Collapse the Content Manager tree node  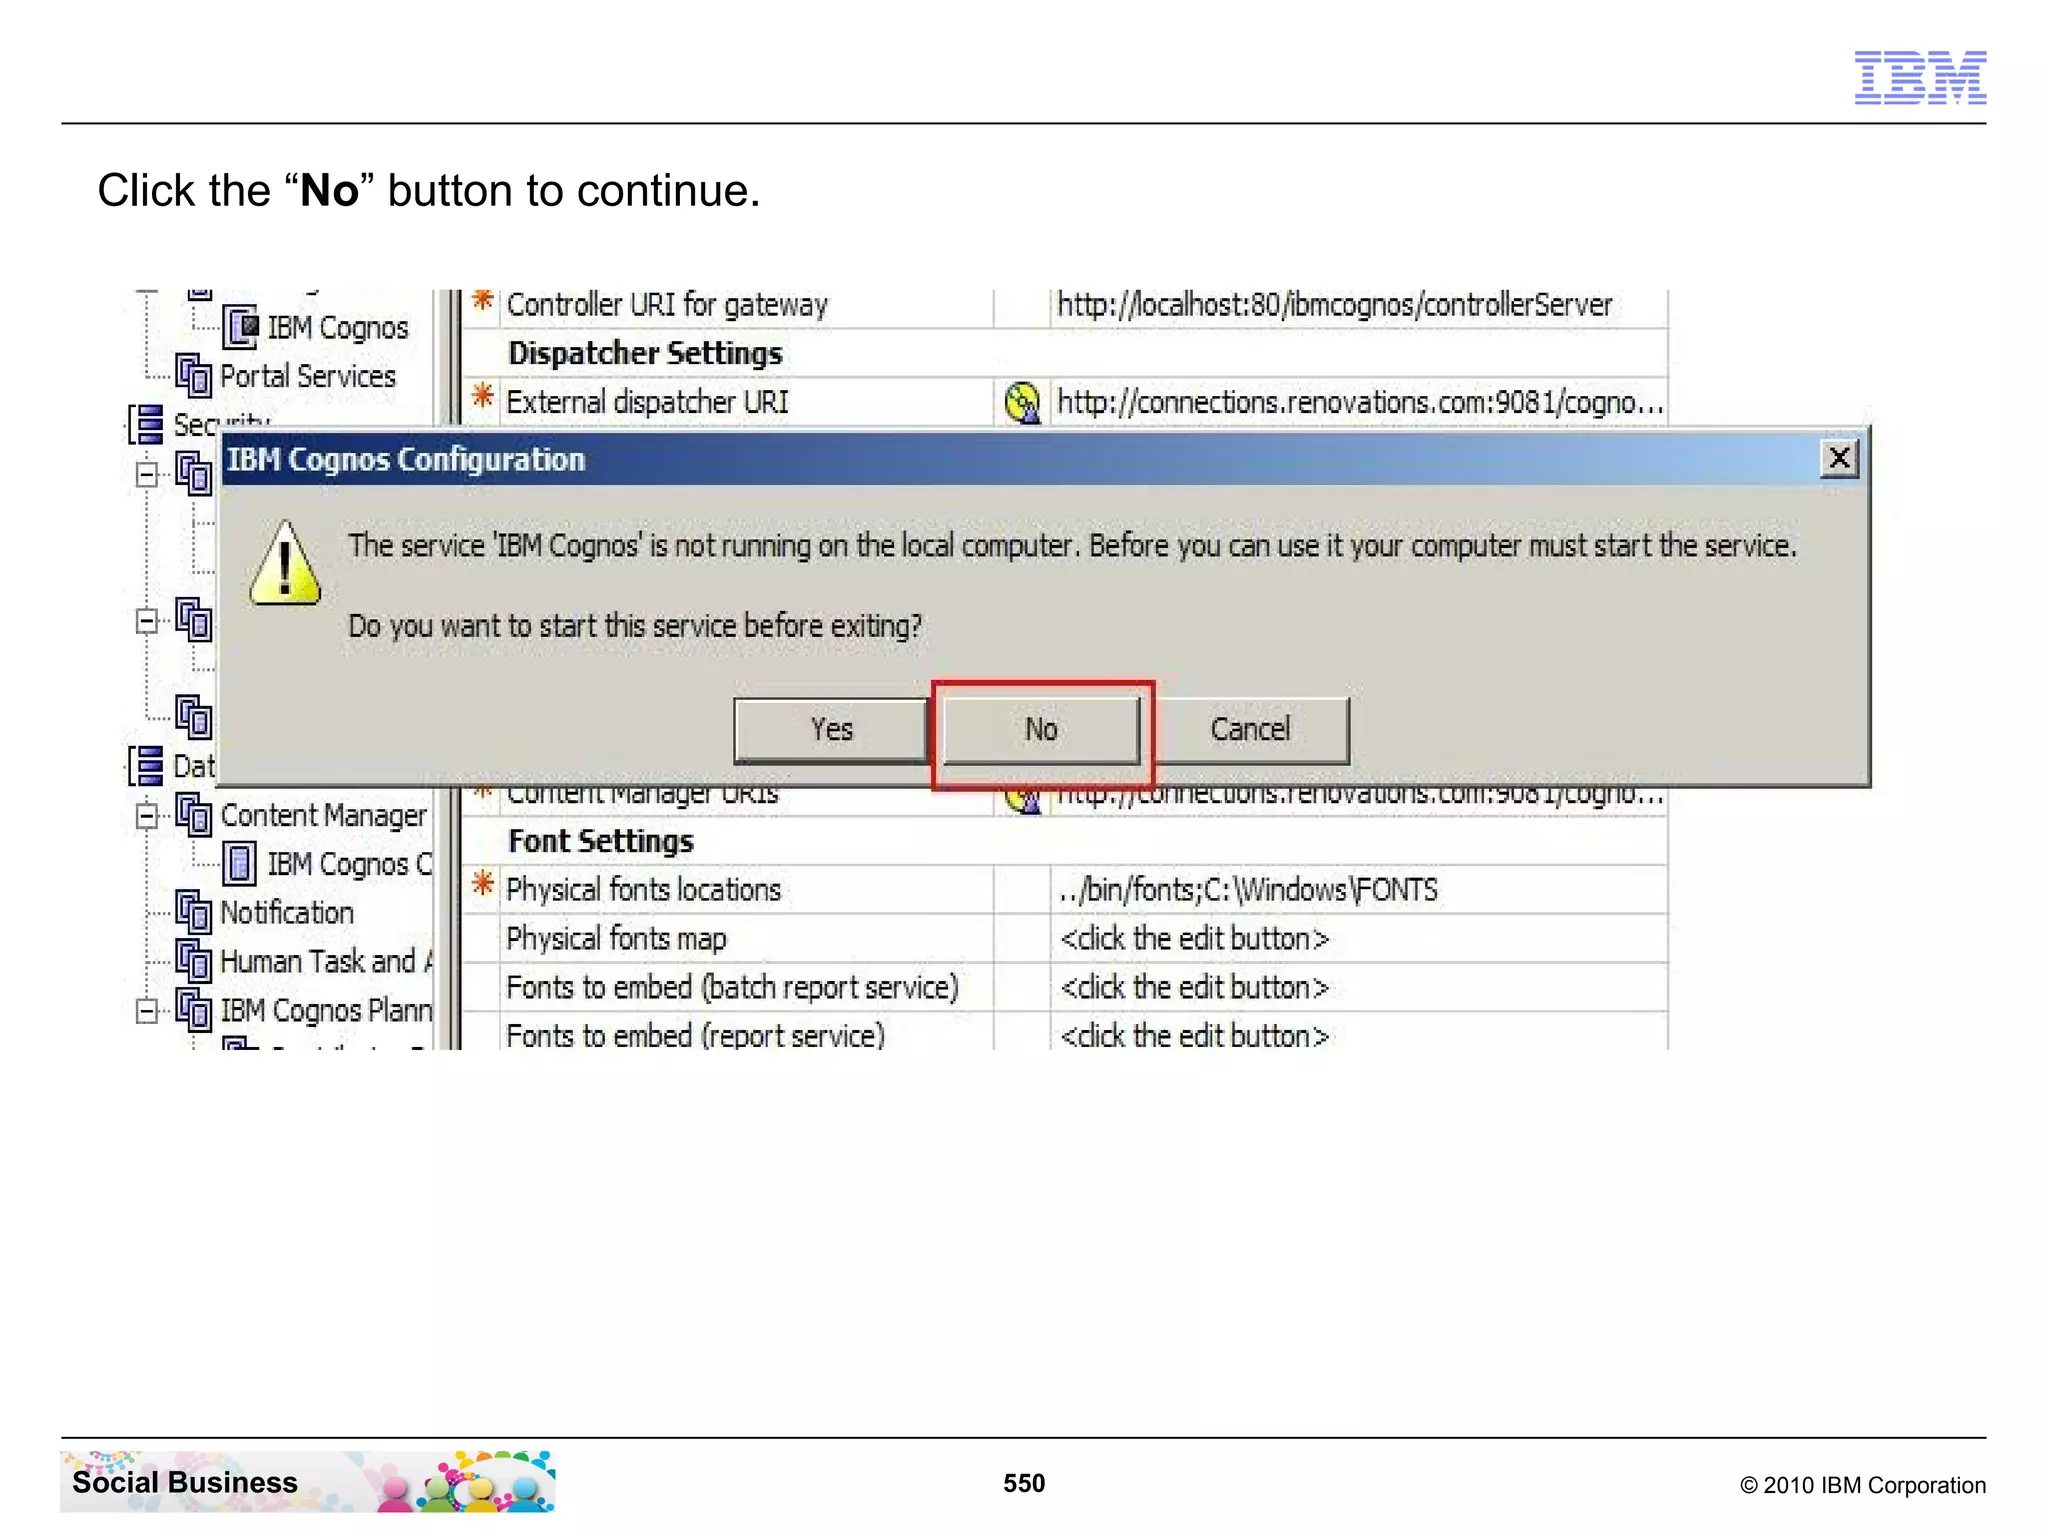point(147,816)
